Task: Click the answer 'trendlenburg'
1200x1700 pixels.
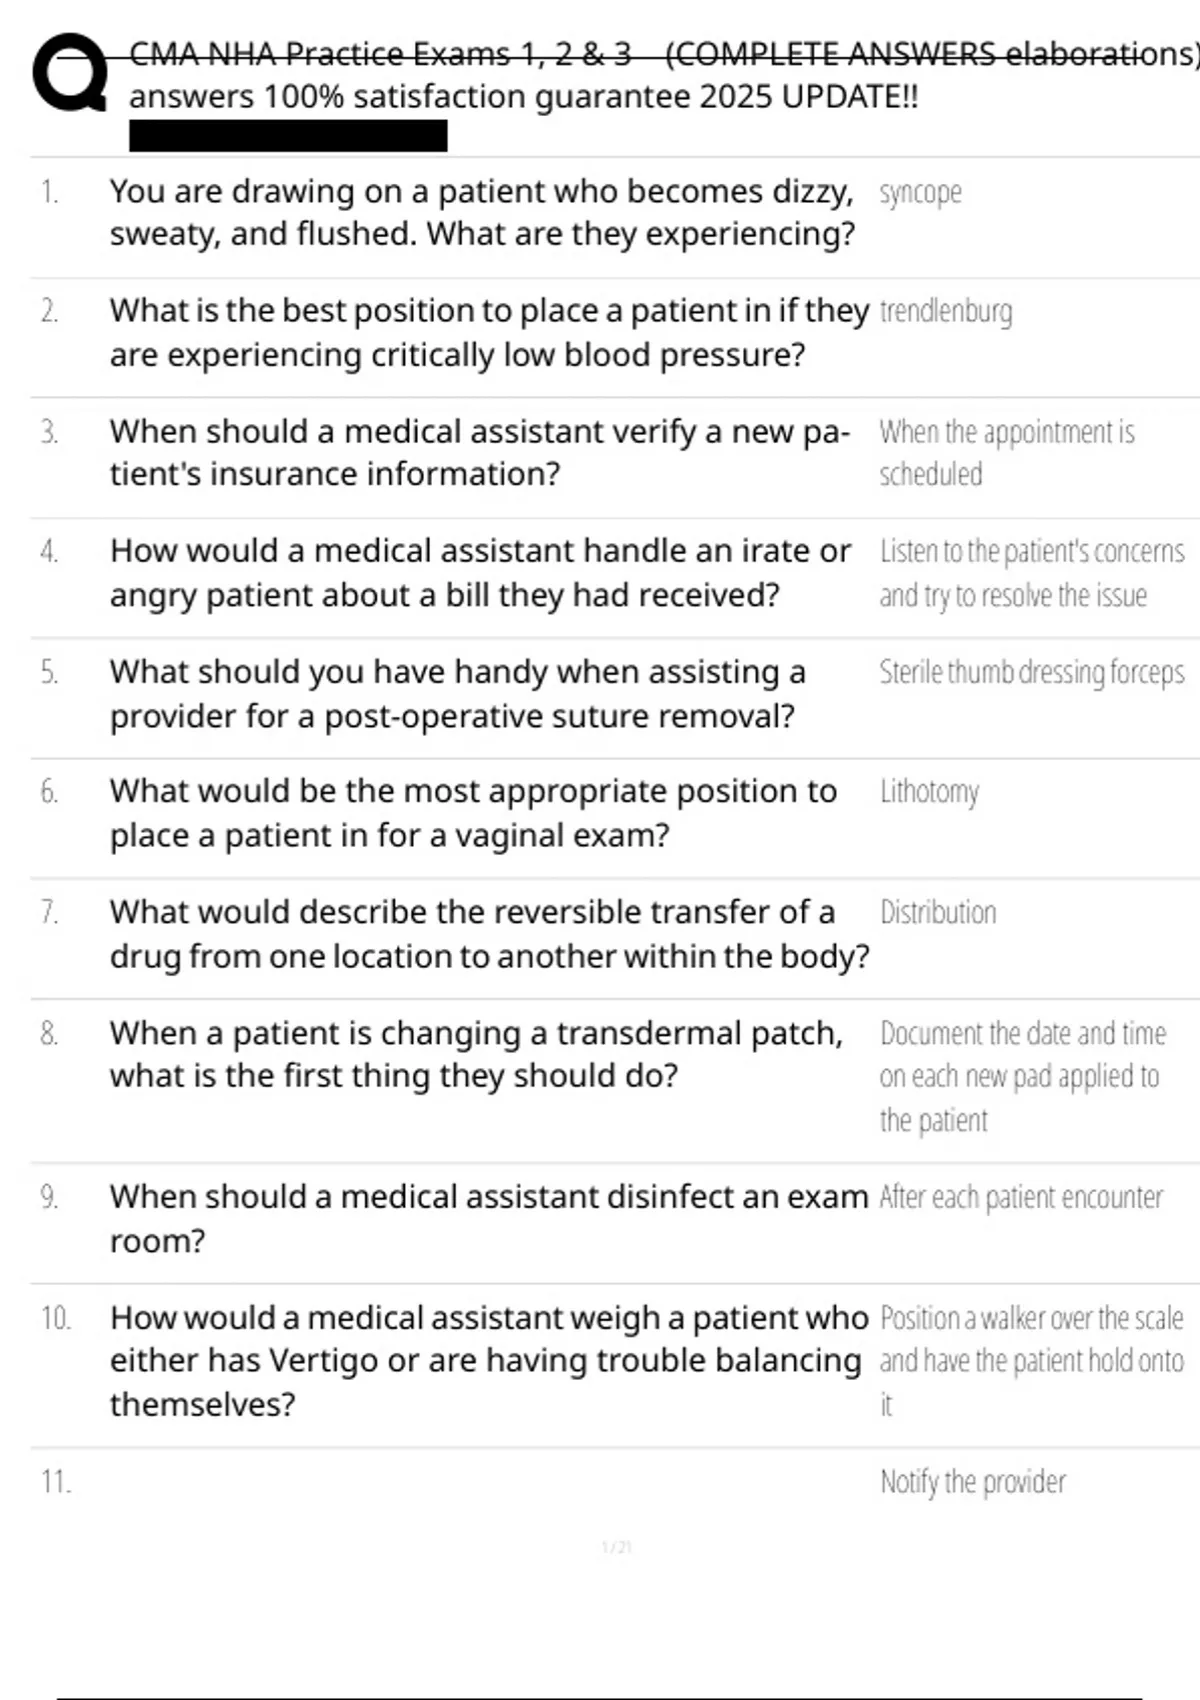Action: click(946, 311)
